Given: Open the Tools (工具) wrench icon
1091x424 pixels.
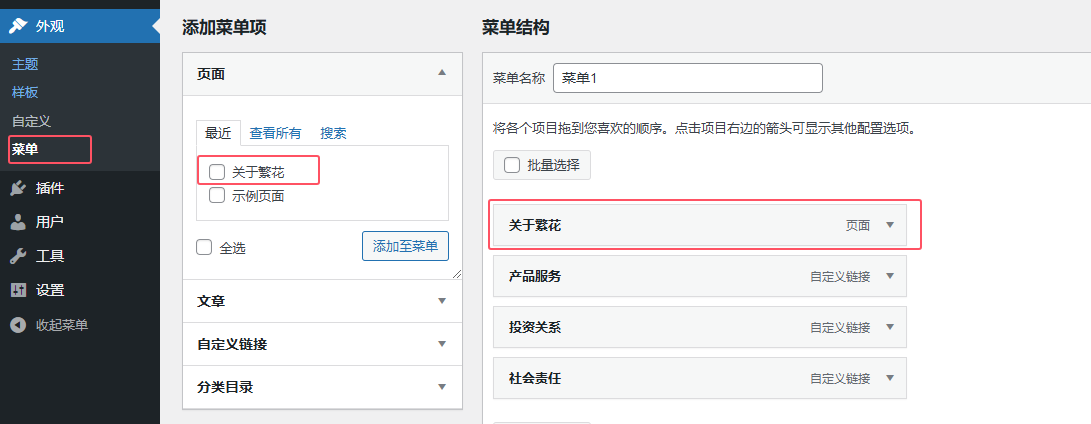Looking at the screenshot, I should click(x=18, y=256).
